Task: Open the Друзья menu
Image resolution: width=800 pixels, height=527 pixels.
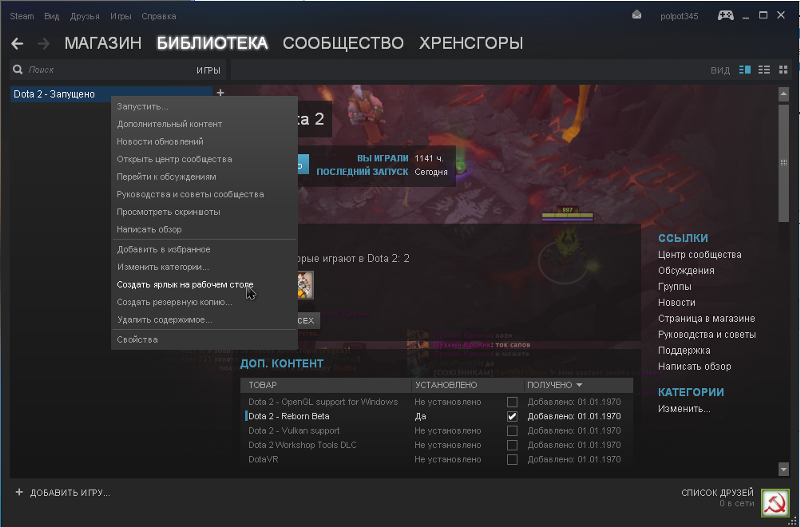Action: click(x=85, y=16)
